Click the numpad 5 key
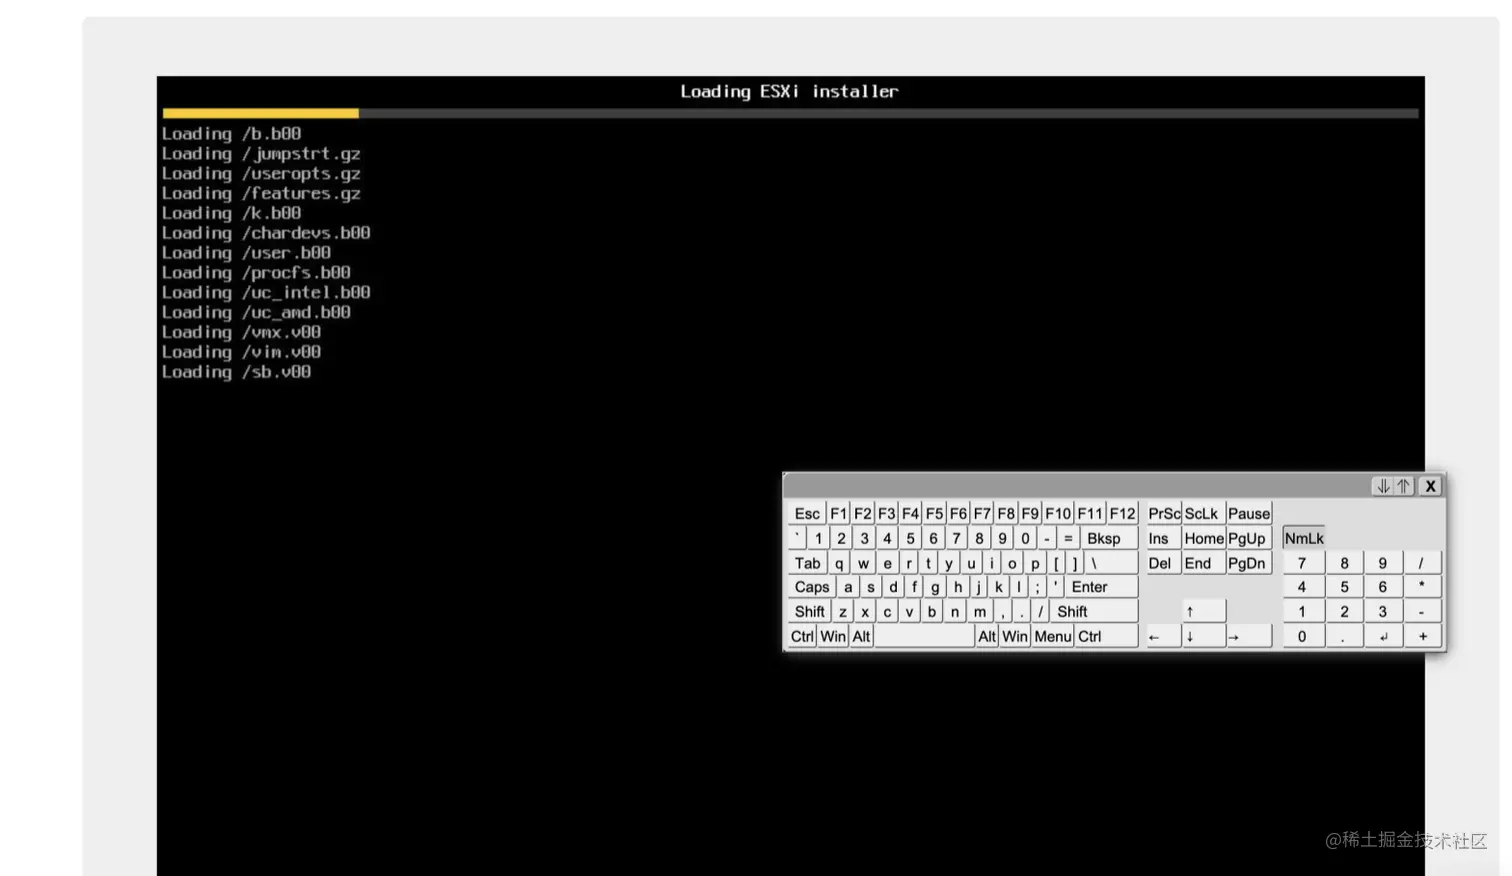The height and width of the screenshot is (876, 1512). pos(1344,587)
